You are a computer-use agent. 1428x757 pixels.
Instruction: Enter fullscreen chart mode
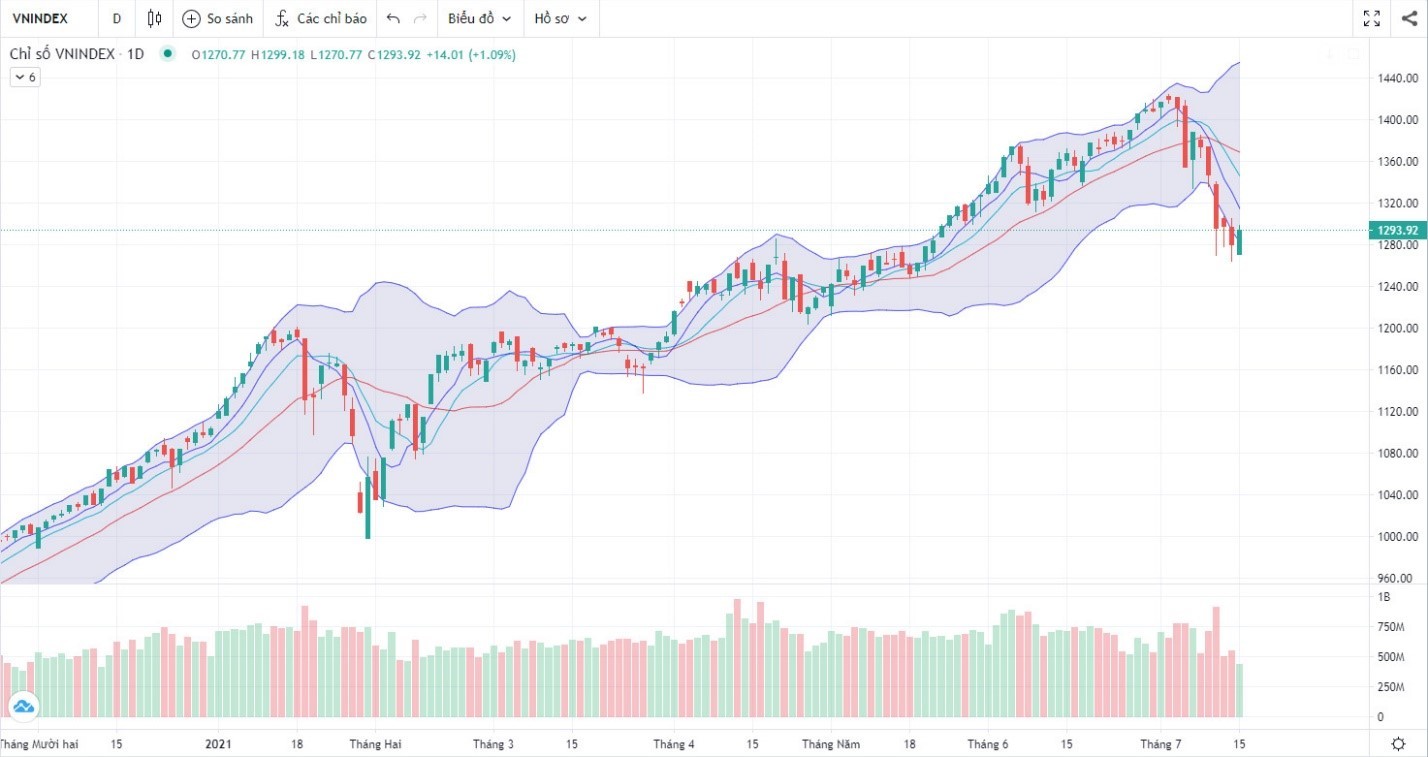(x=1372, y=18)
